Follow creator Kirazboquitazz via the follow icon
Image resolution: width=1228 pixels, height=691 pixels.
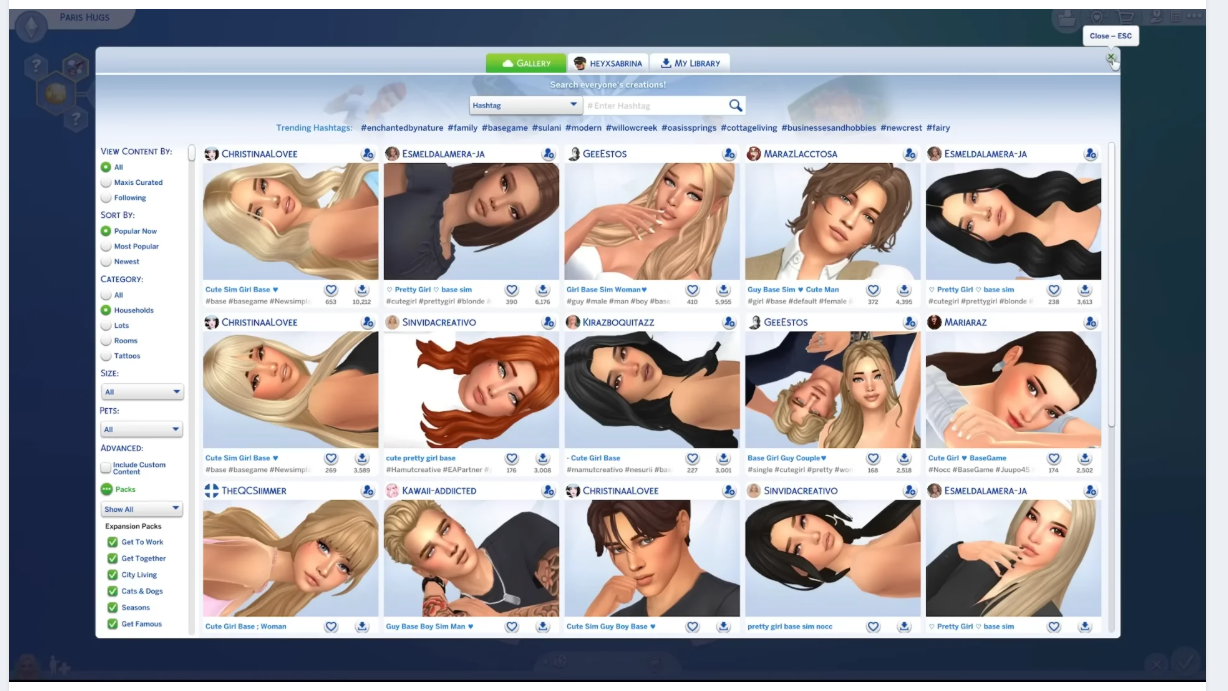tap(729, 323)
